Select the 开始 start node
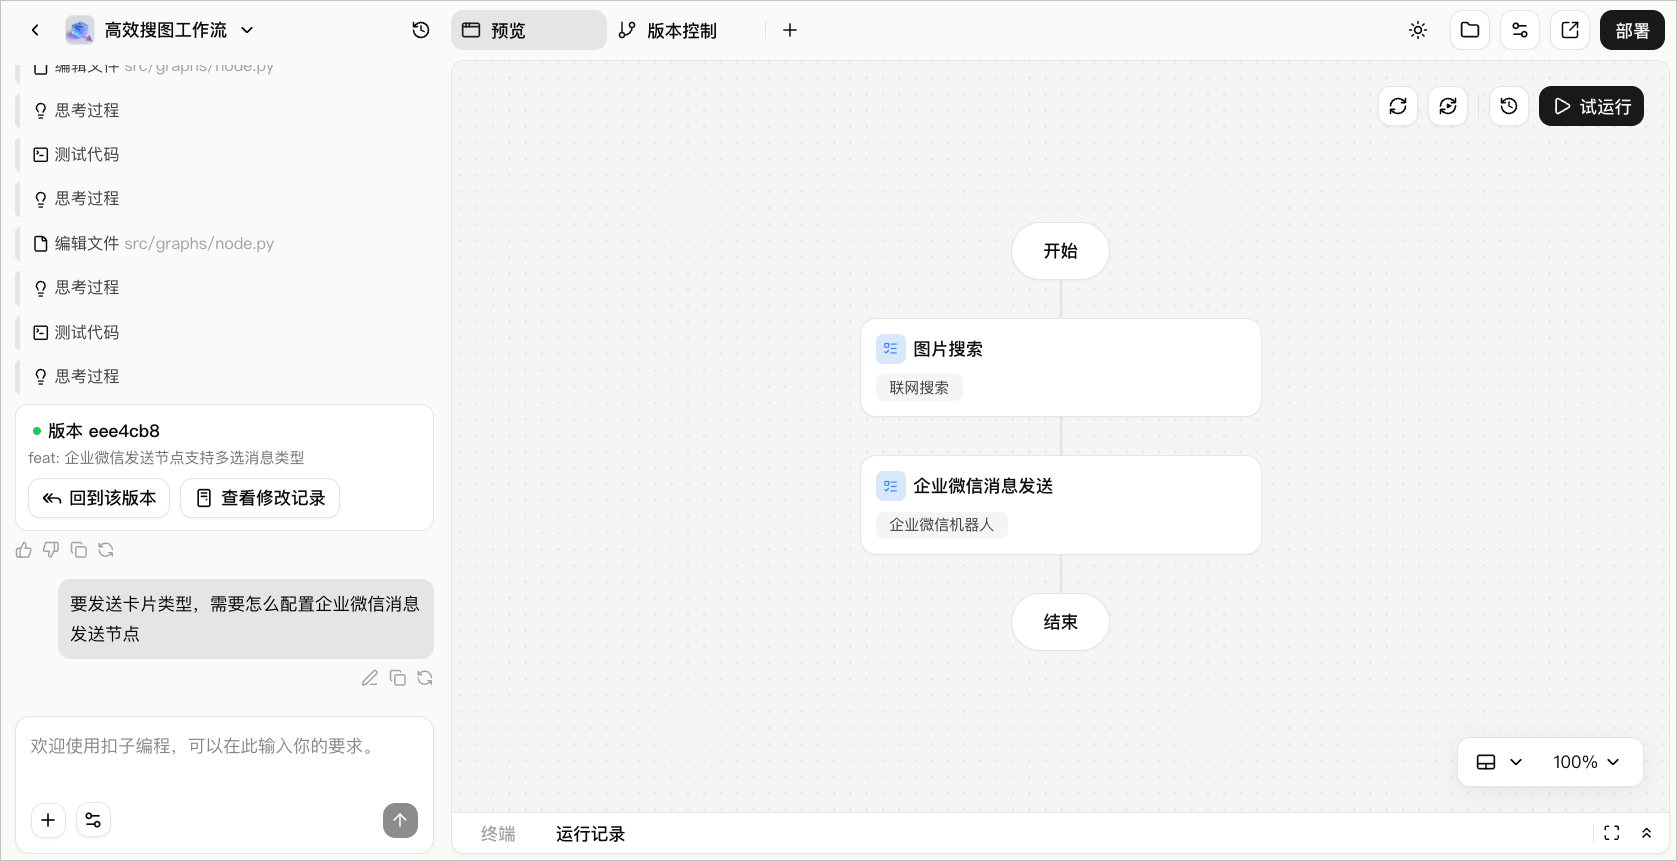The height and width of the screenshot is (861, 1677). [x=1060, y=251]
